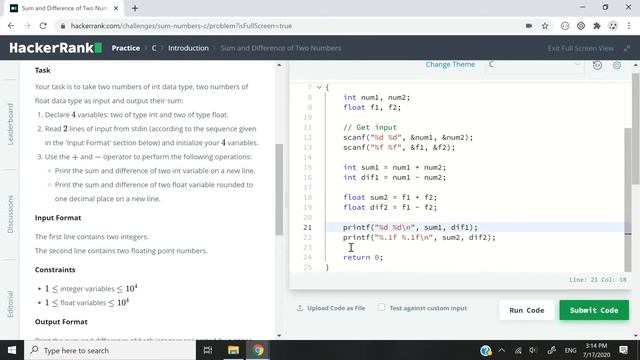Click the exit full screen arrows icon
The width and height of the screenshot is (640, 360).
pyautogui.click(x=627, y=48)
